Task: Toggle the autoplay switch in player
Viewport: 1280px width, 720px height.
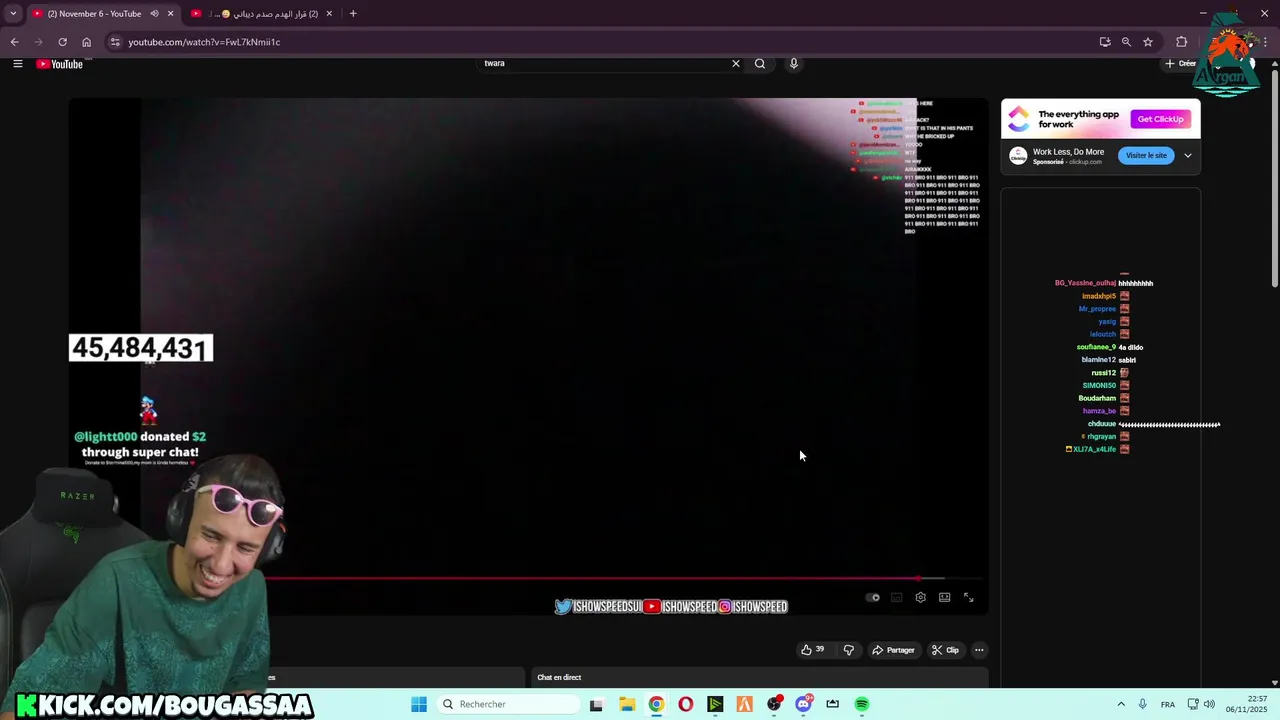Action: pyautogui.click(x=873, y=598)
